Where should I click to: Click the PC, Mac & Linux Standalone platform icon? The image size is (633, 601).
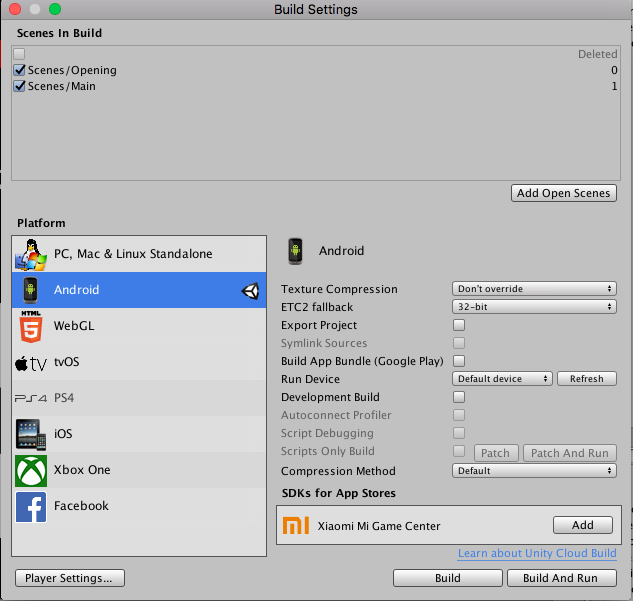[31, 254]
